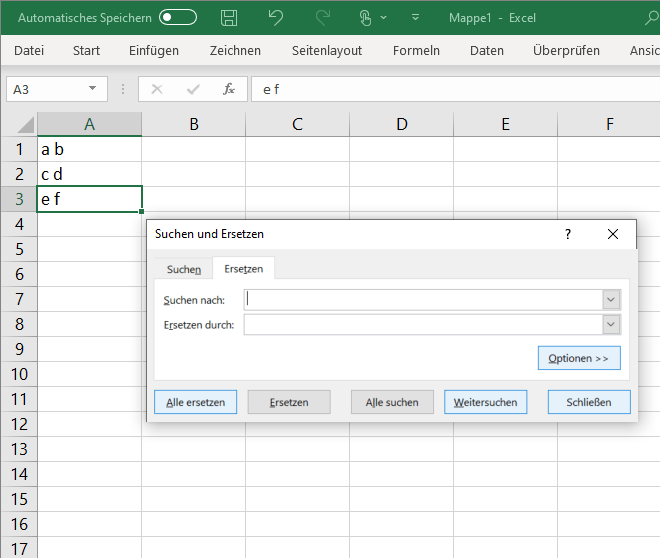This screenshot has height=558, width=660.
Task: Switch to the Suchen tab
Action: tap(184, 269)
